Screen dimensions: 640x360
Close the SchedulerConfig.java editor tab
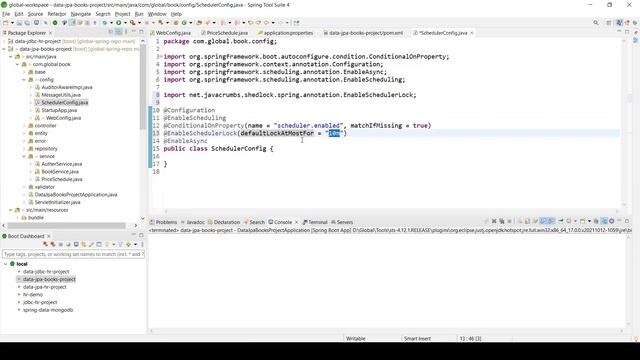[x=472, y=33]
